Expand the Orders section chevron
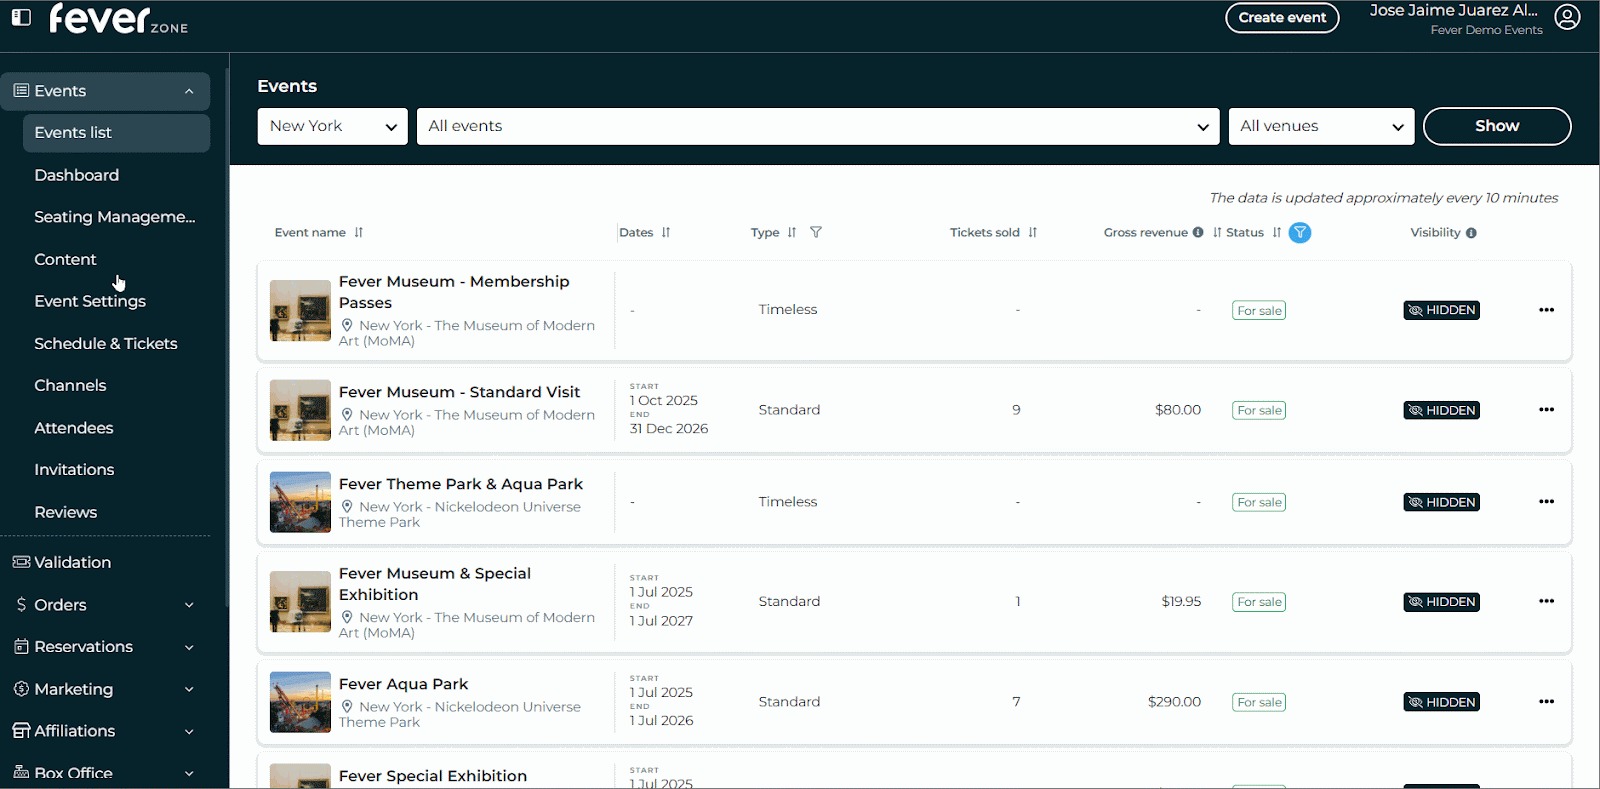Screen dimensions: 1600x789 point(189,605)
